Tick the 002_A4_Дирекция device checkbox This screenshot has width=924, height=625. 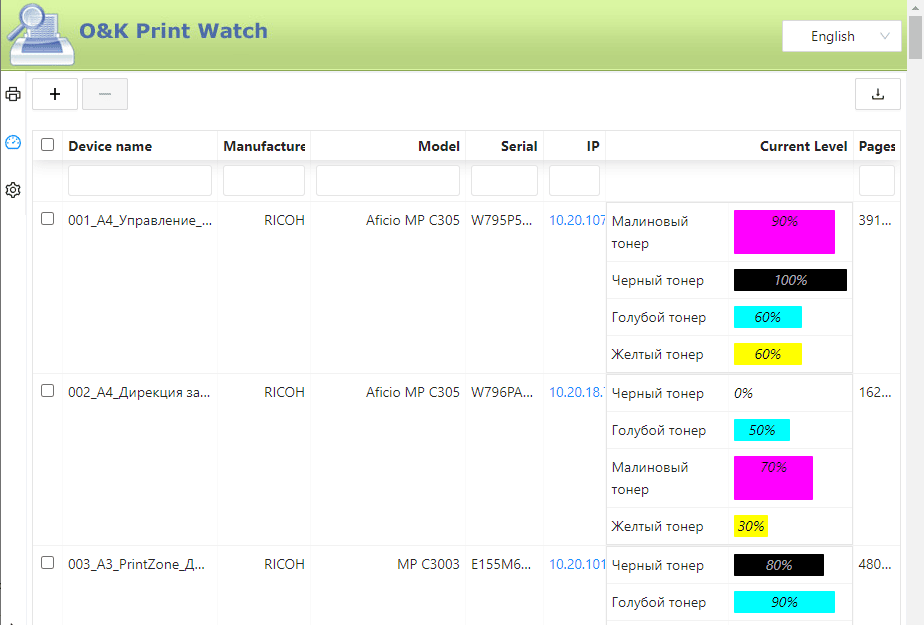coord(48,391)
